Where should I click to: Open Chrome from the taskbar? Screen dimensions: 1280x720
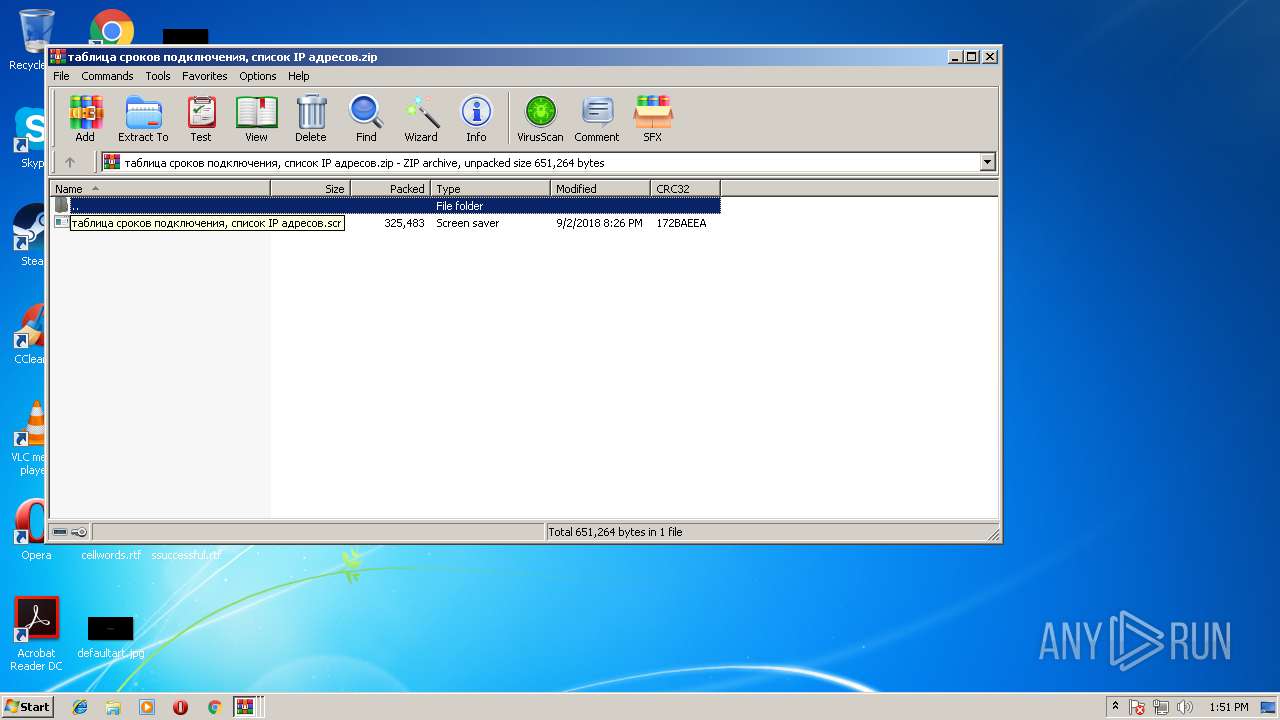pos(214,707)
